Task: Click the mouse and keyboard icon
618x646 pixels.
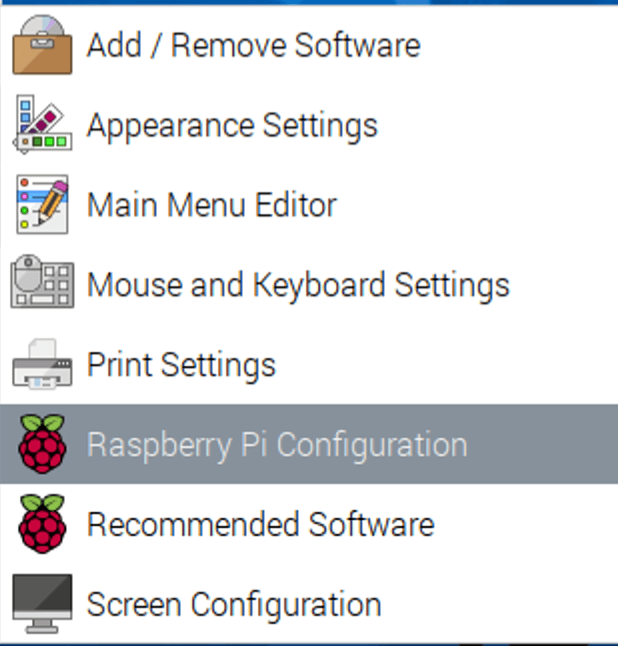Action: [x=42, y=282]
